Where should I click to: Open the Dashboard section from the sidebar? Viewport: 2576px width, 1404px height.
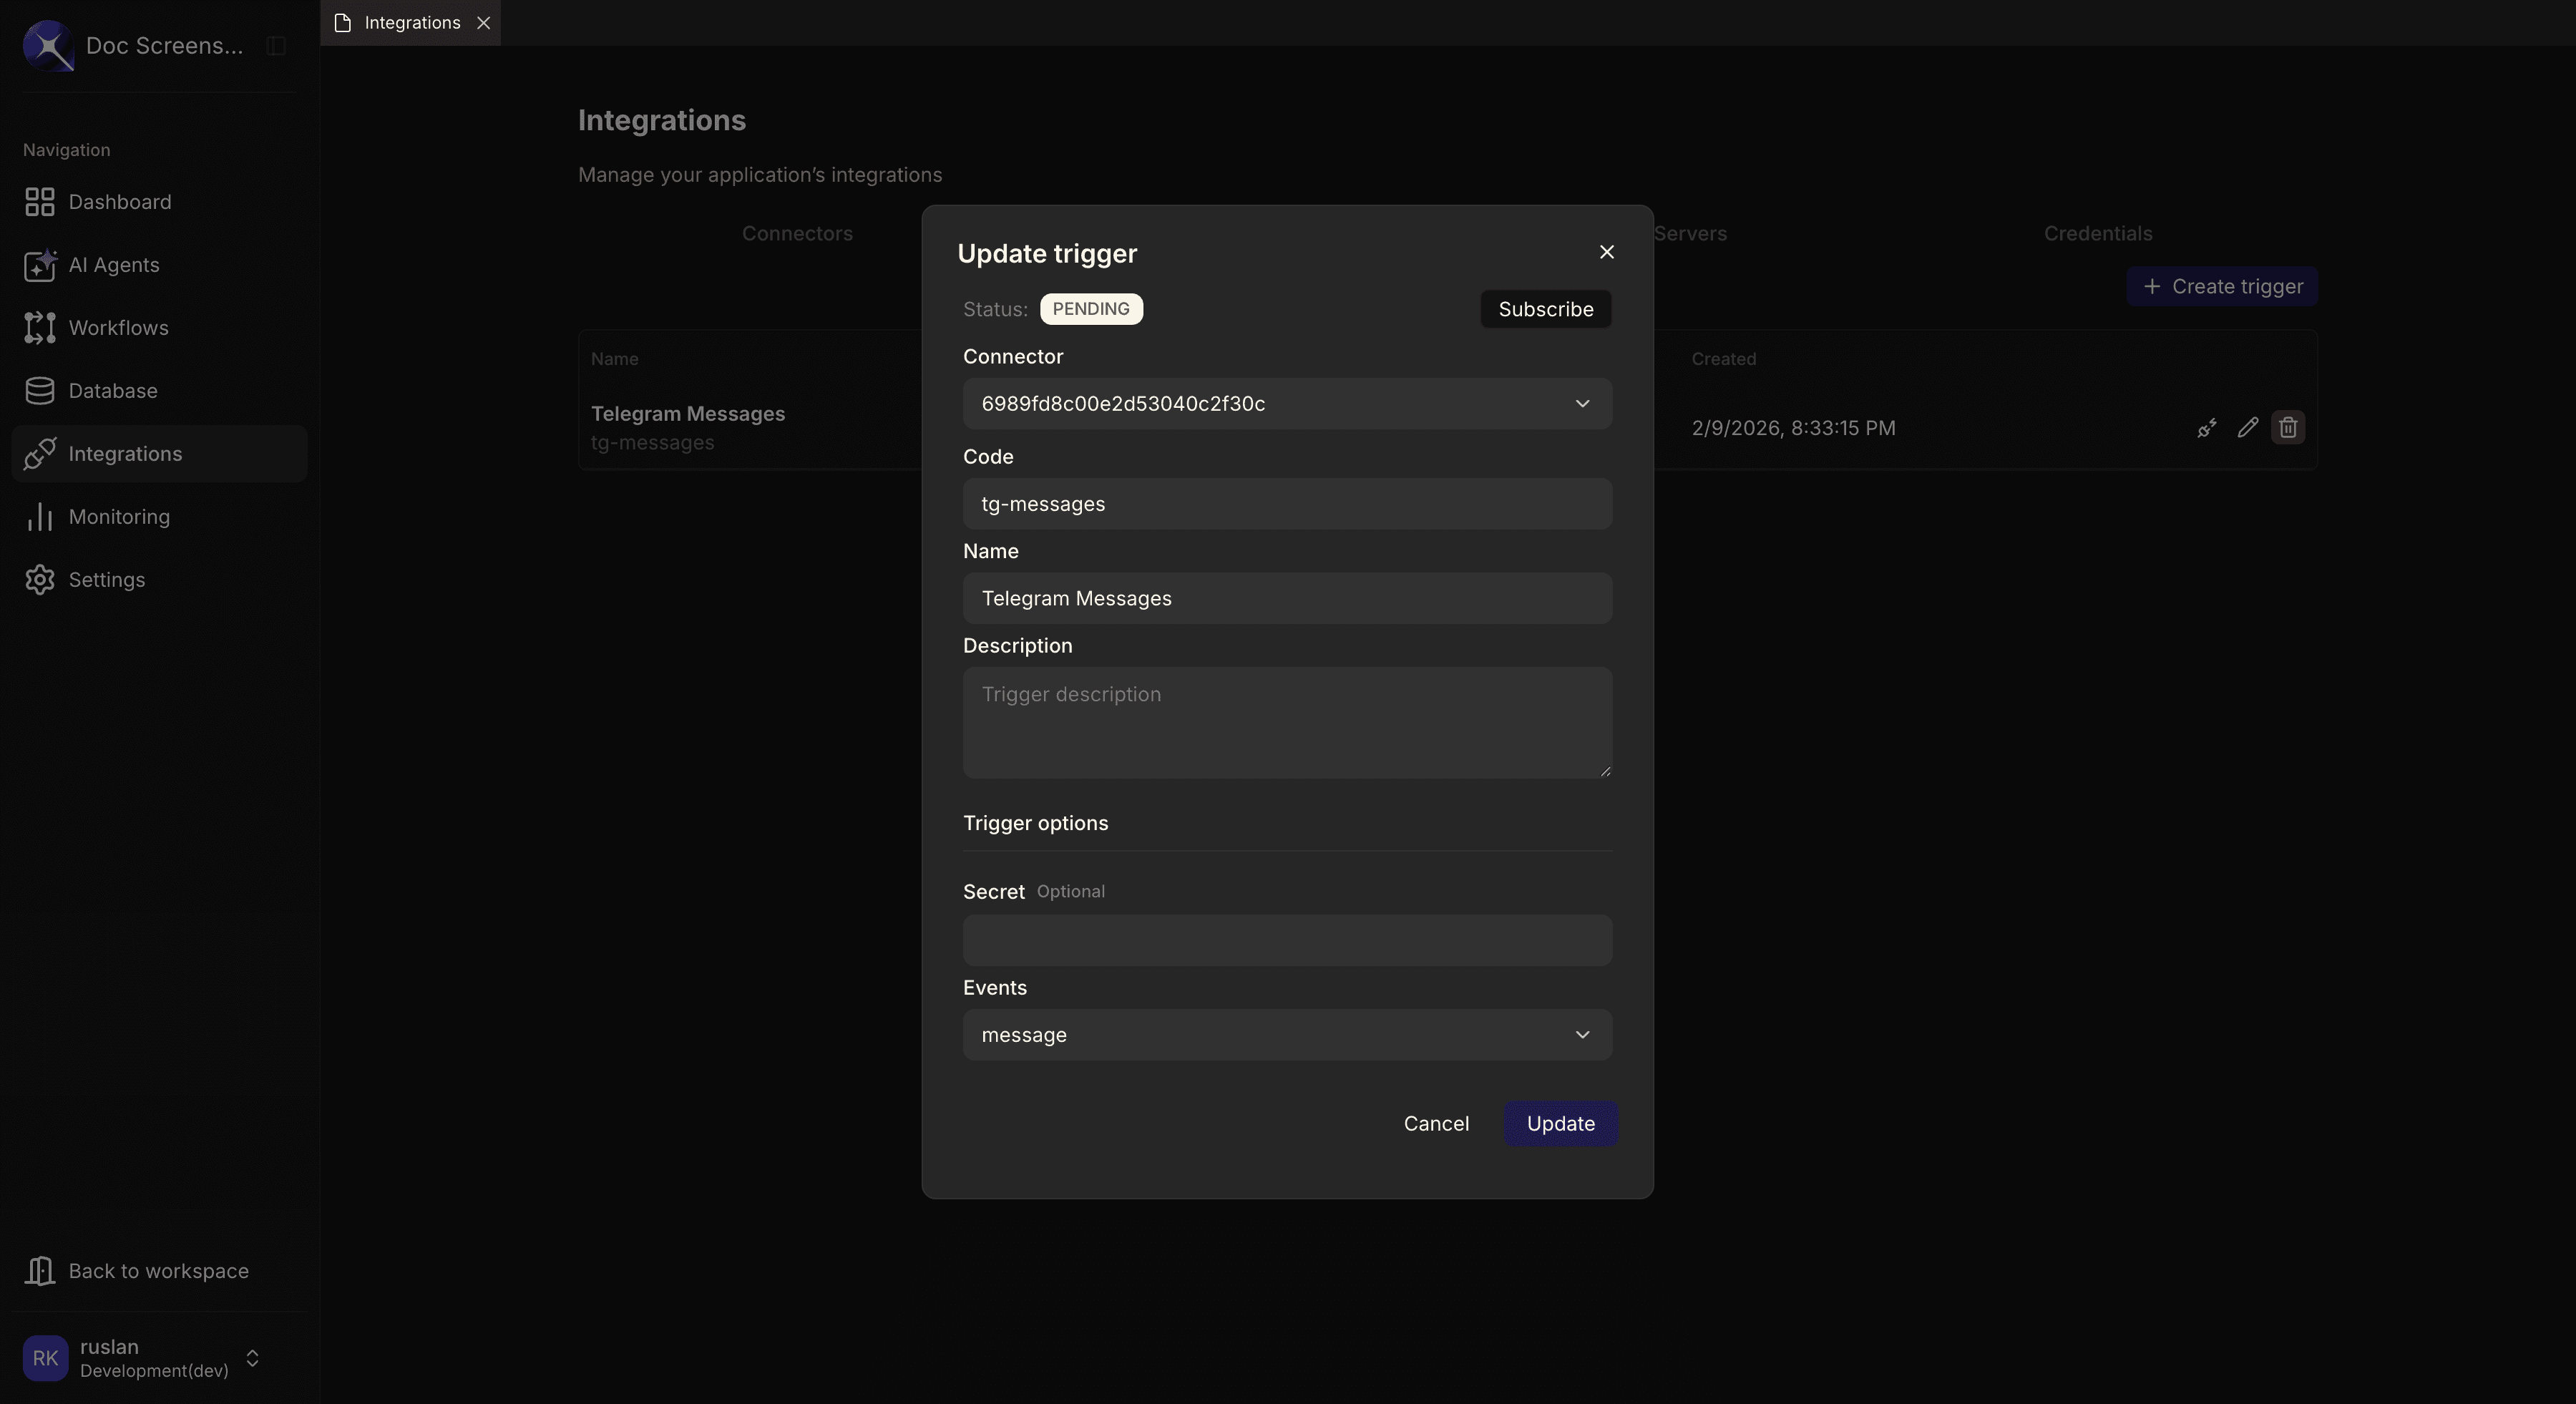coord(119,202)
